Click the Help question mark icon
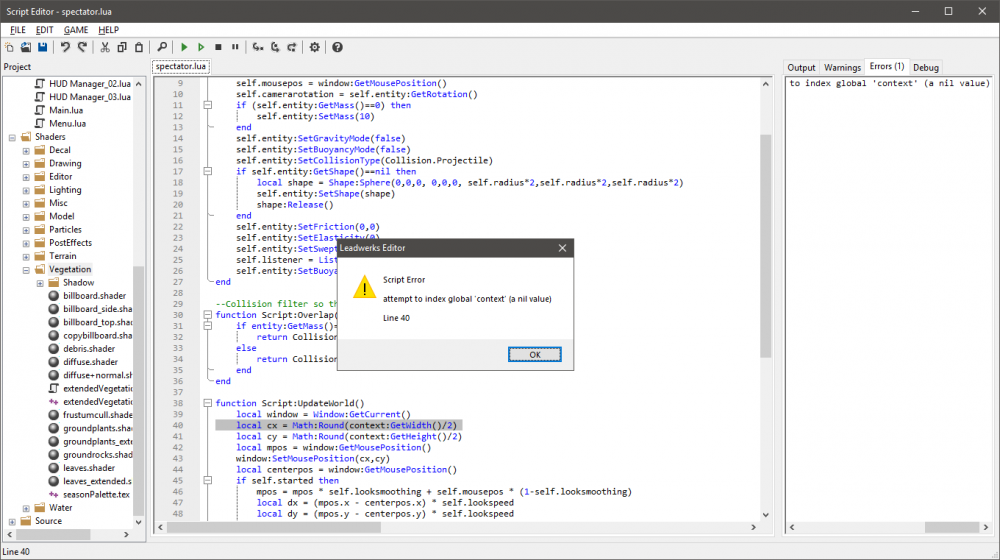This screenshot has width=1000, height=560. click(337, 47)
